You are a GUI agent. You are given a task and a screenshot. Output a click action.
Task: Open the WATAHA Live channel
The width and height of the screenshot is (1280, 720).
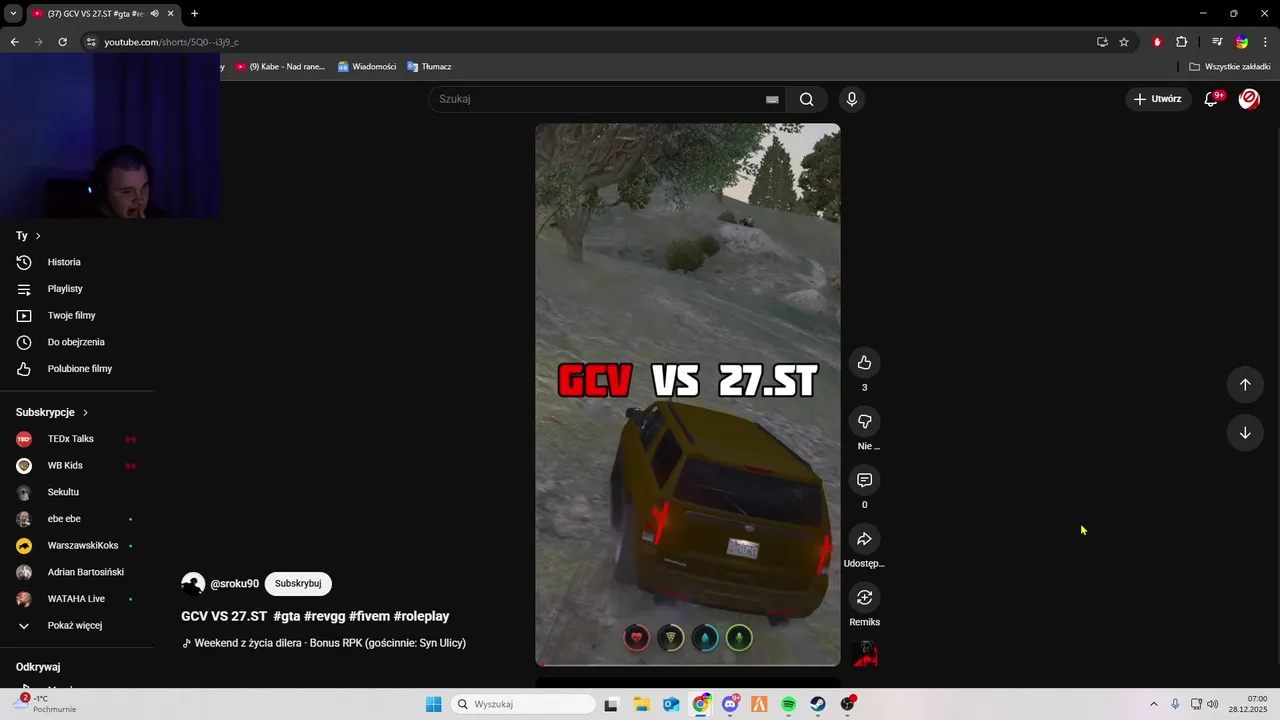pyautogui.click(x=77, y=599)
